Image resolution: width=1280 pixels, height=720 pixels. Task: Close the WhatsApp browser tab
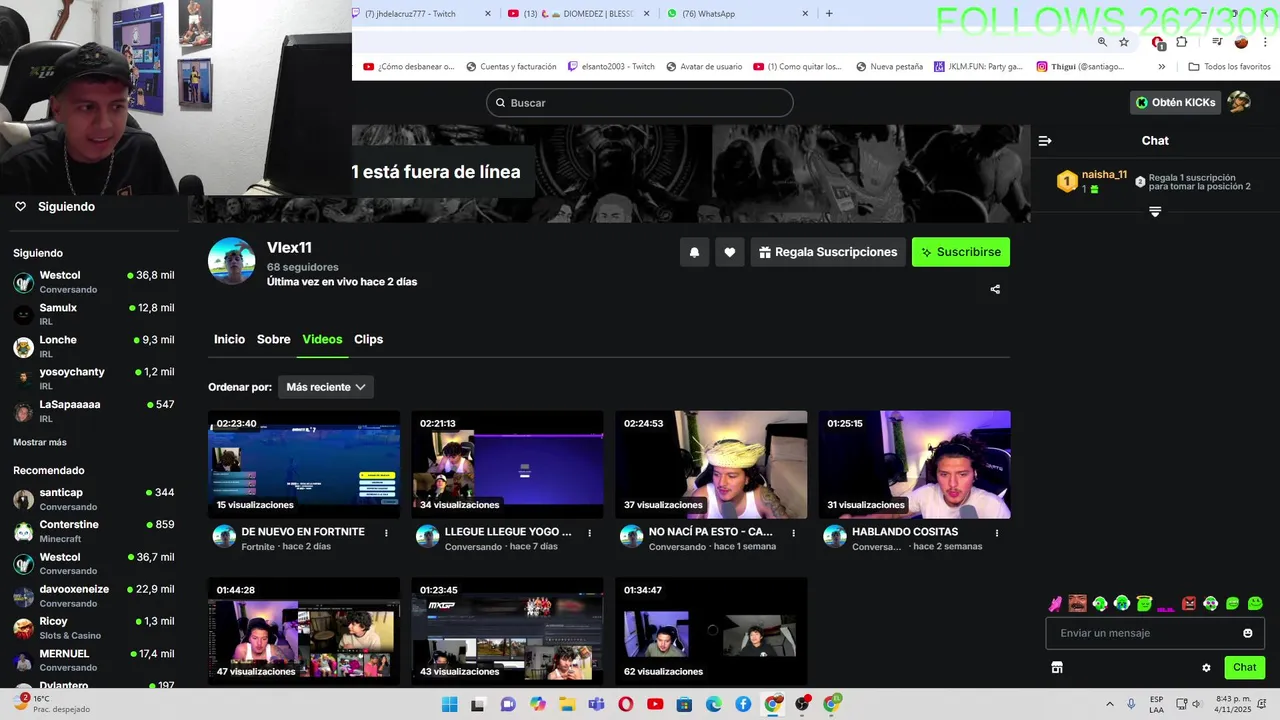(x=805, y=14)
